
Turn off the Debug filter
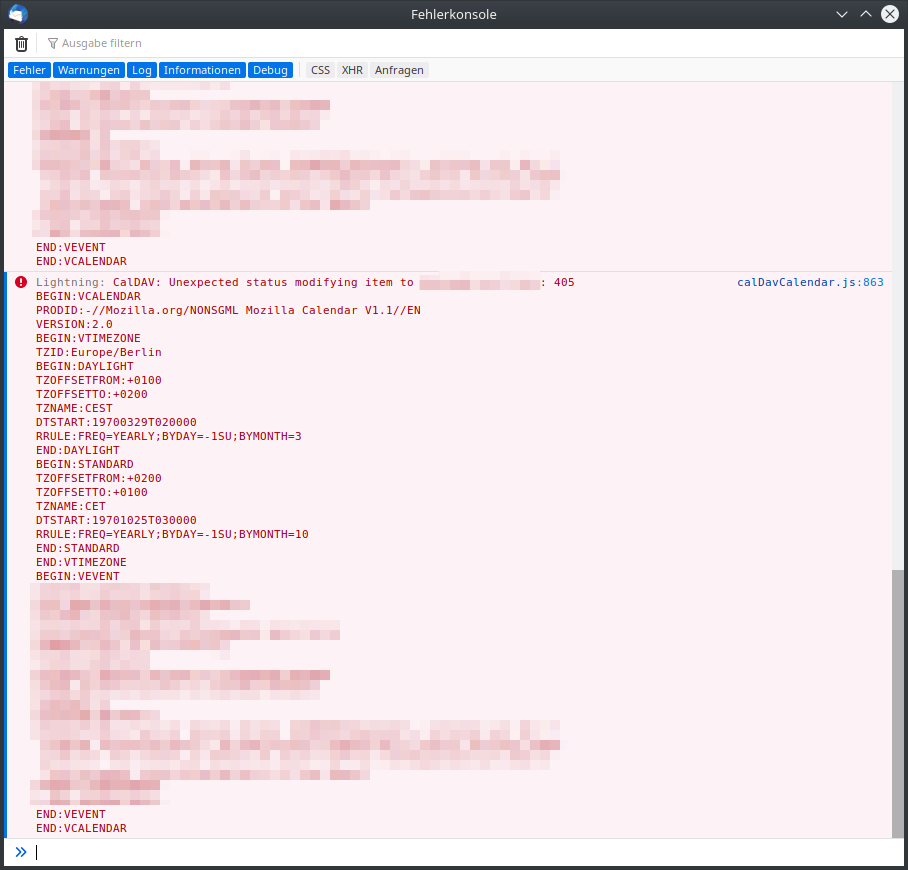click(270, 70)
